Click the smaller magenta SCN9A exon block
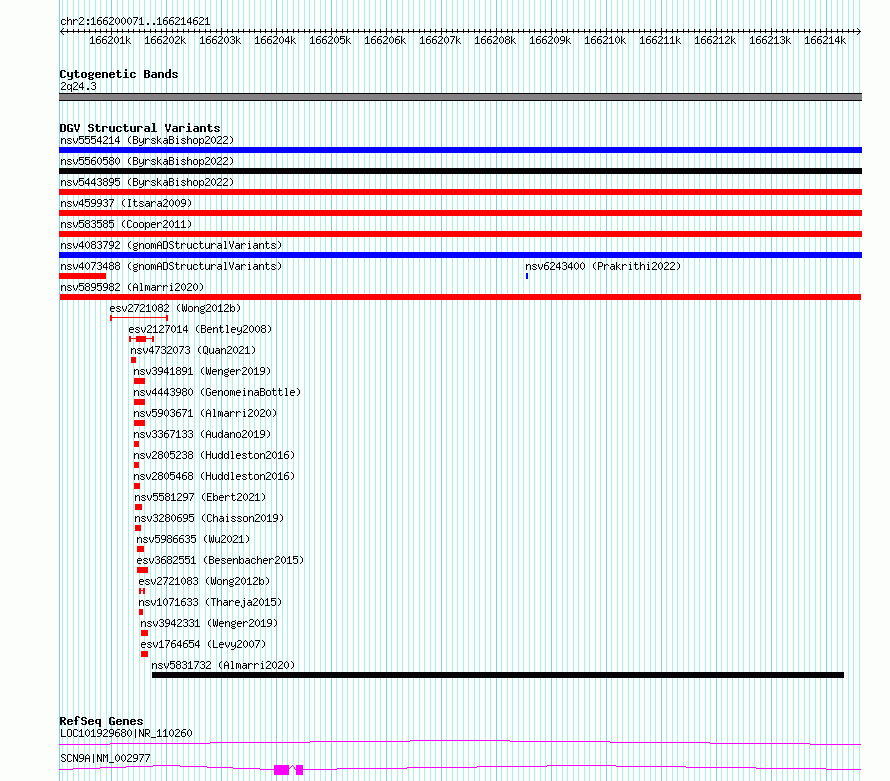The width and height of the screenshot is (890, 781). coord(300,770)
